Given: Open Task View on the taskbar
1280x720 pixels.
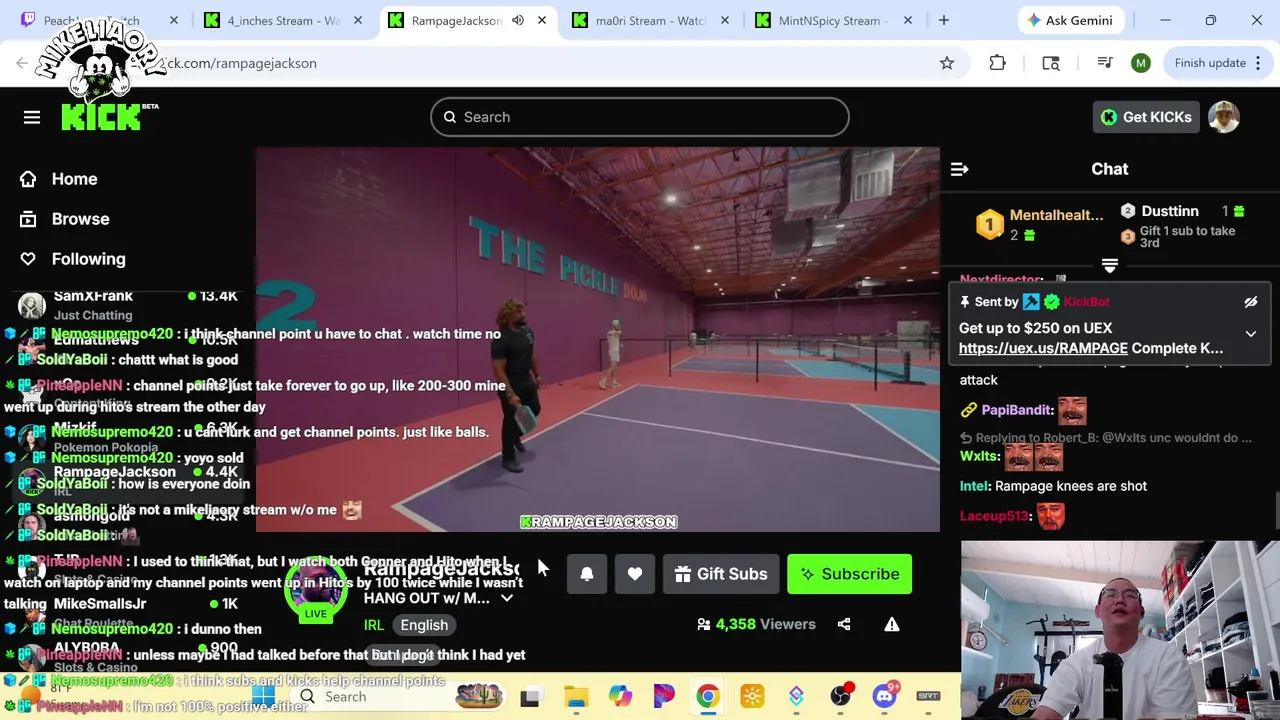Looking at the screenshot, I should [x=530, y=697].
